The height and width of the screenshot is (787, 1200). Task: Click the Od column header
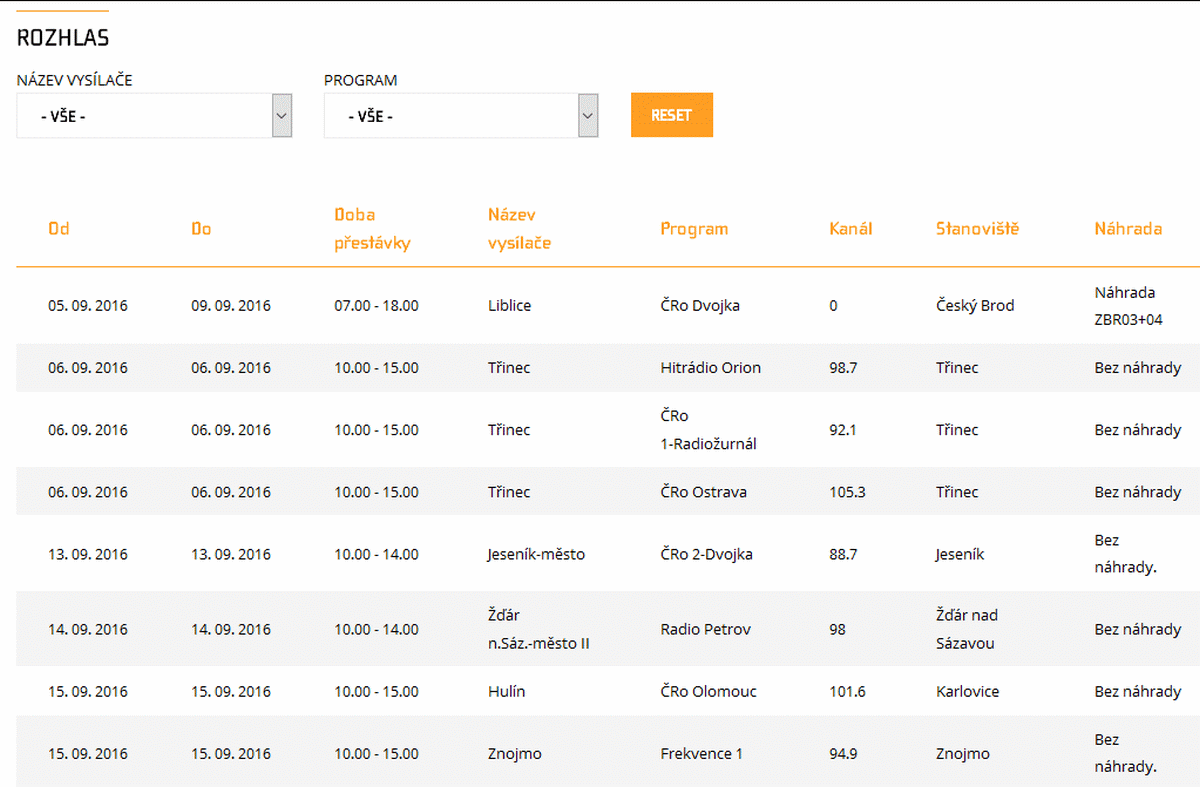pyautogui.click(x=59, y=229)
